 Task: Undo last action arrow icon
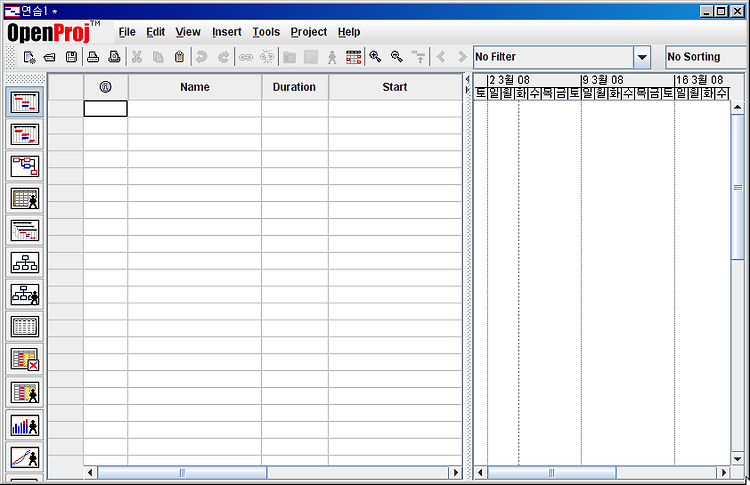coord(201,57)
